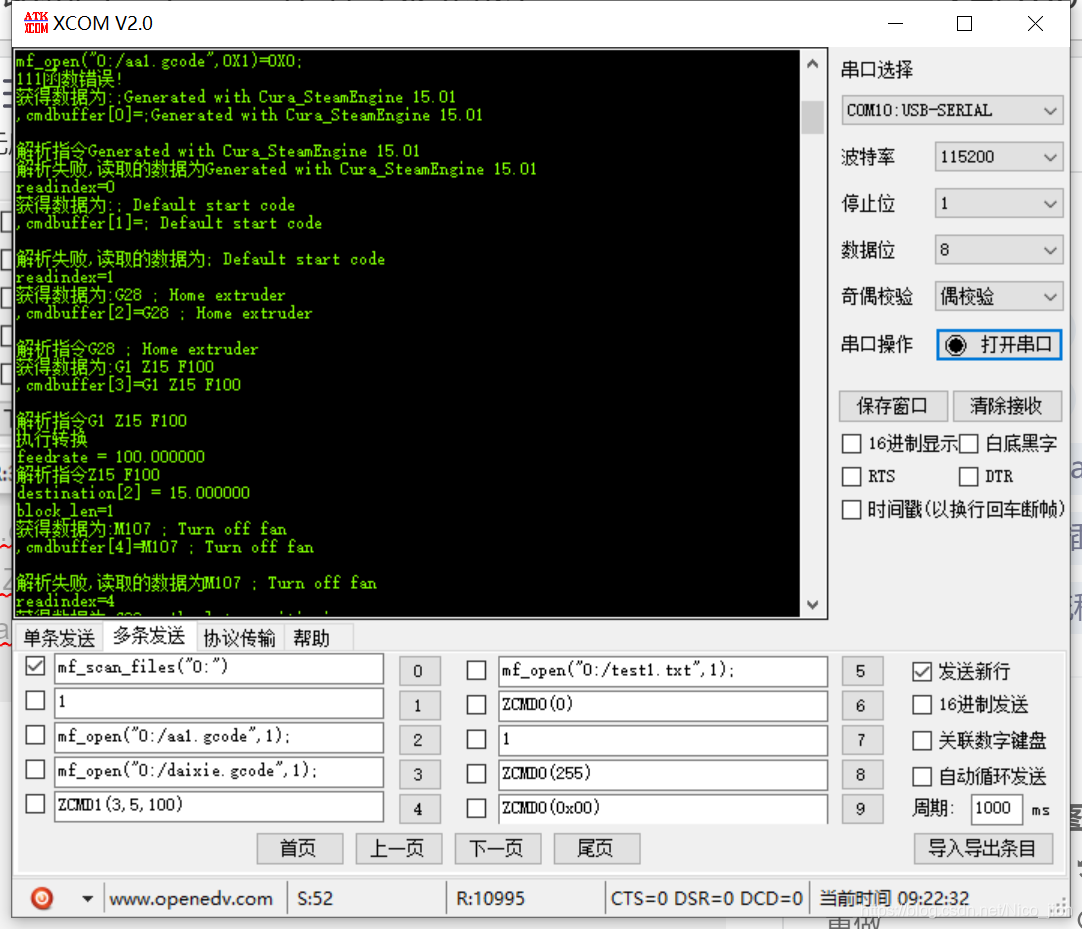Click the 尾页 last page button
The width and height of the screenshot is (1082, 929).
tap(596, 848)
